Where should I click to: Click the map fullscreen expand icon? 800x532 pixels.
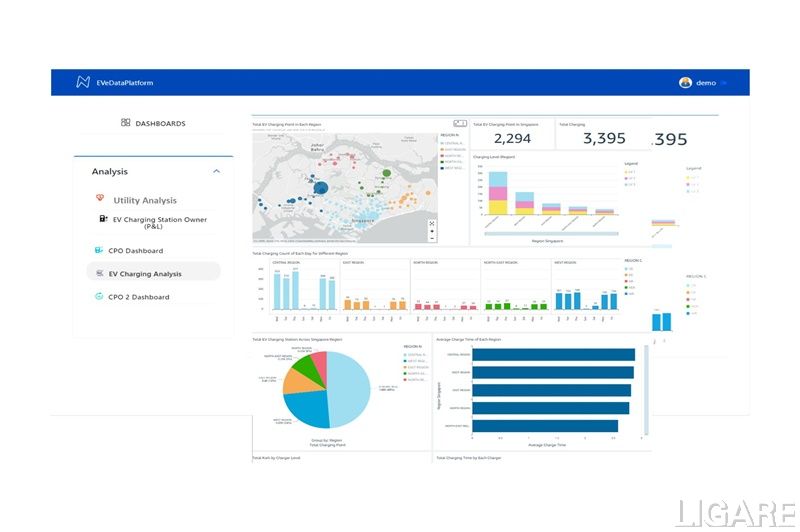432,224
